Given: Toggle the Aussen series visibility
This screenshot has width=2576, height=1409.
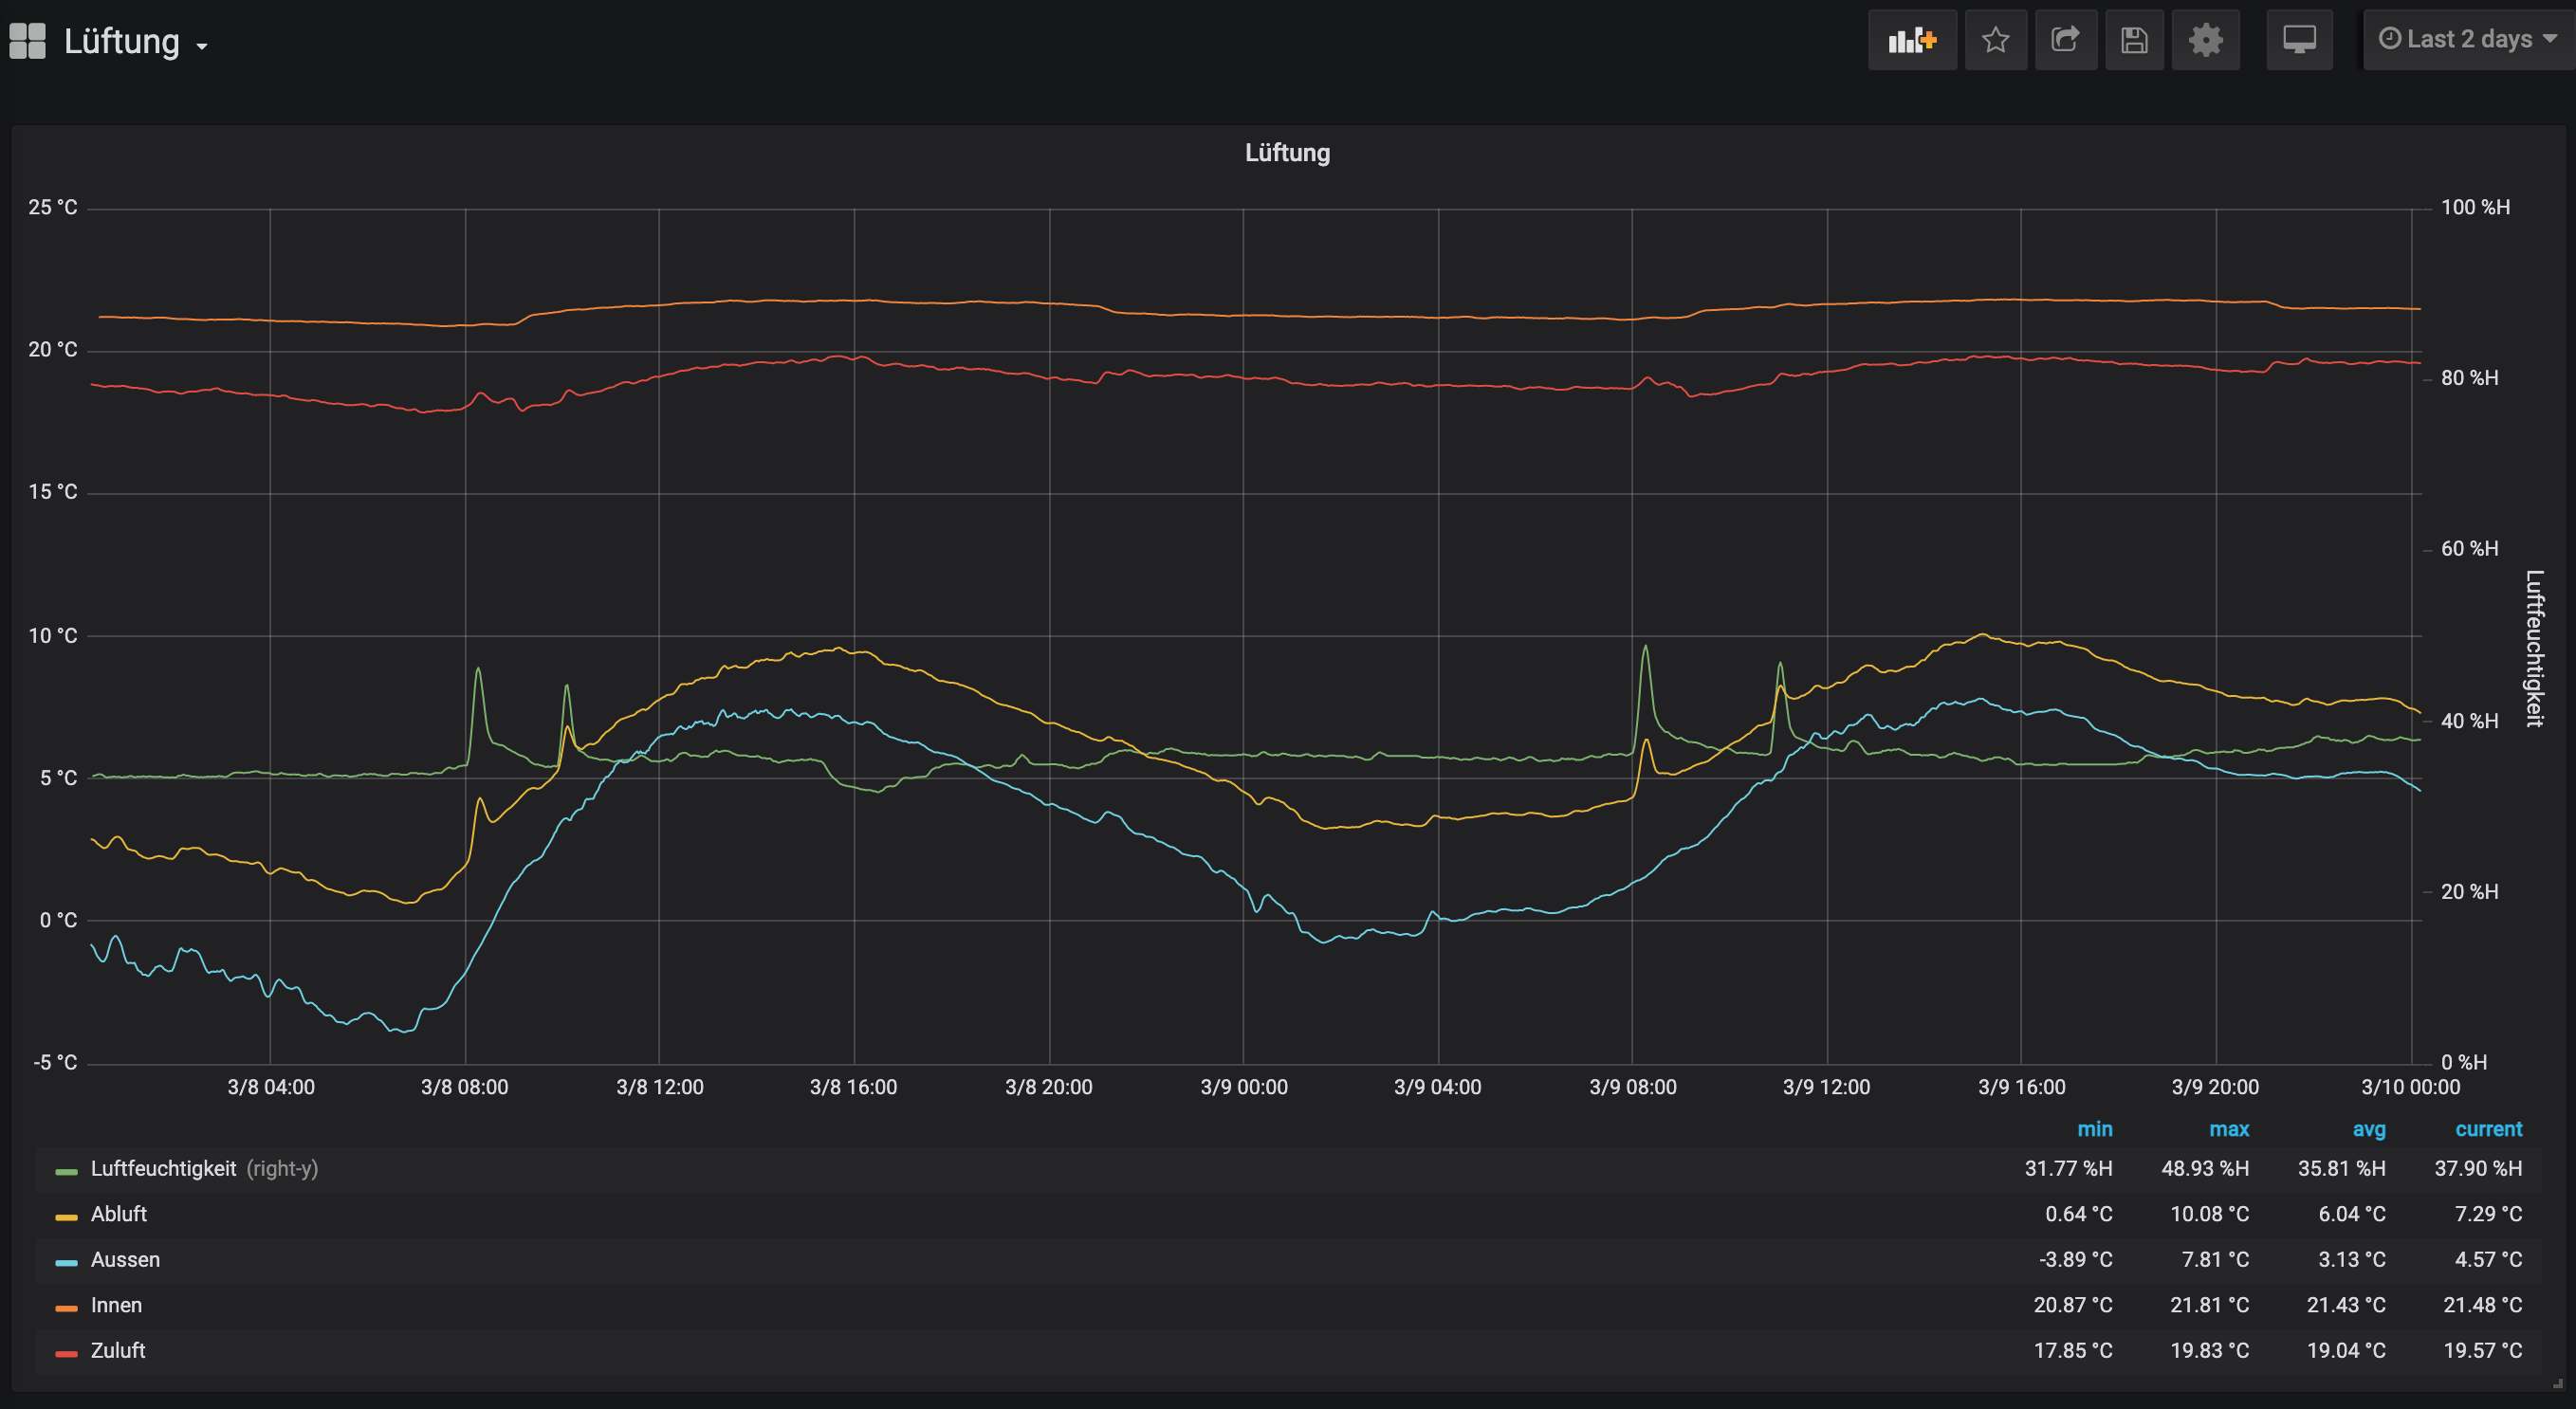Looking at the screenshot, I should pos(125,1259).
